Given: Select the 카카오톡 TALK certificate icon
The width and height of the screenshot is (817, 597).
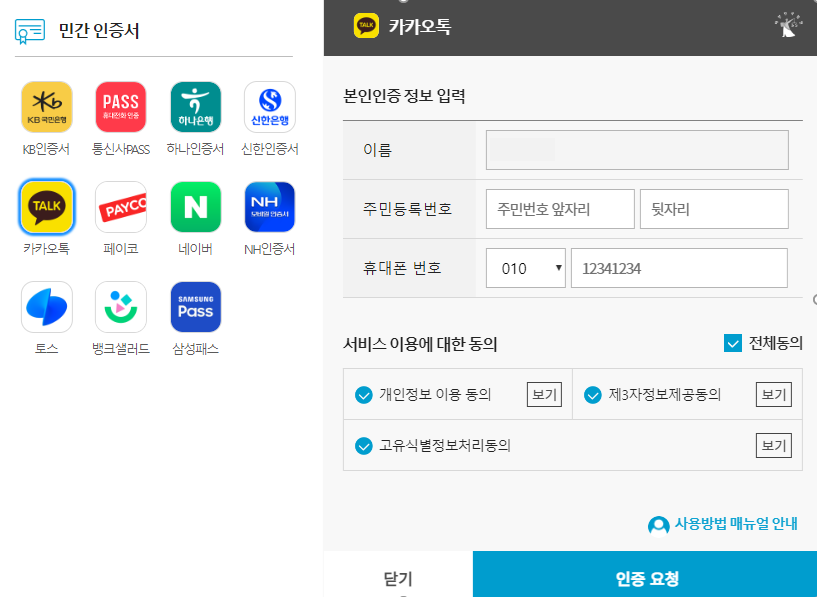Looking at the screenshot, I should coord(46,207).
